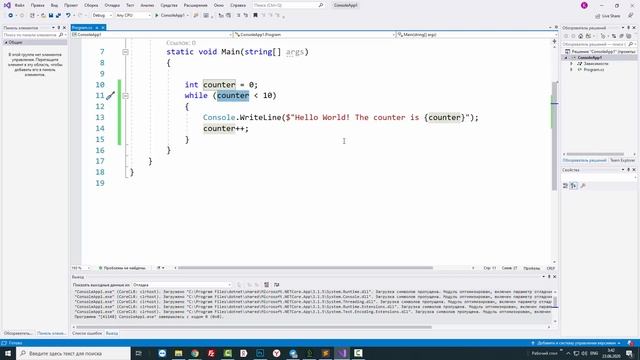Collapse the ConsoleApp1 project node
Image resolution: width=640 pixels, height=360 pixels.
(566, 58)
